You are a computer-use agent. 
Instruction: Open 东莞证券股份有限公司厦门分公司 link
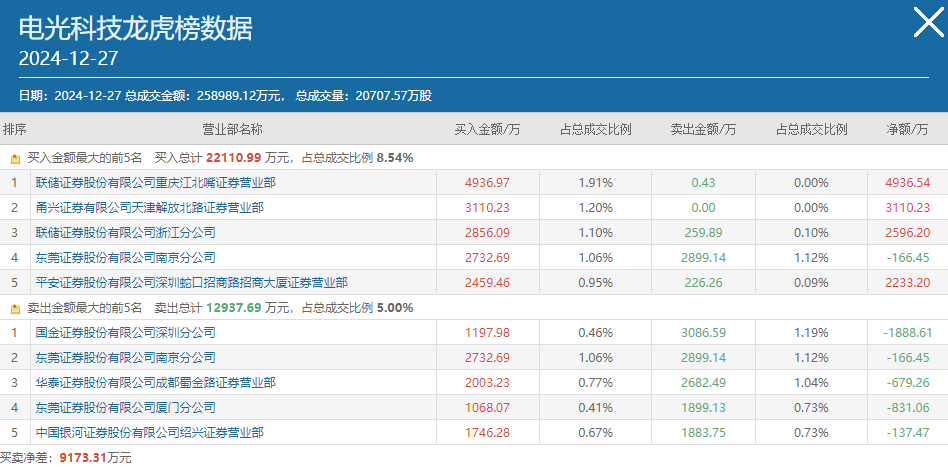click(x=126, y=408)
